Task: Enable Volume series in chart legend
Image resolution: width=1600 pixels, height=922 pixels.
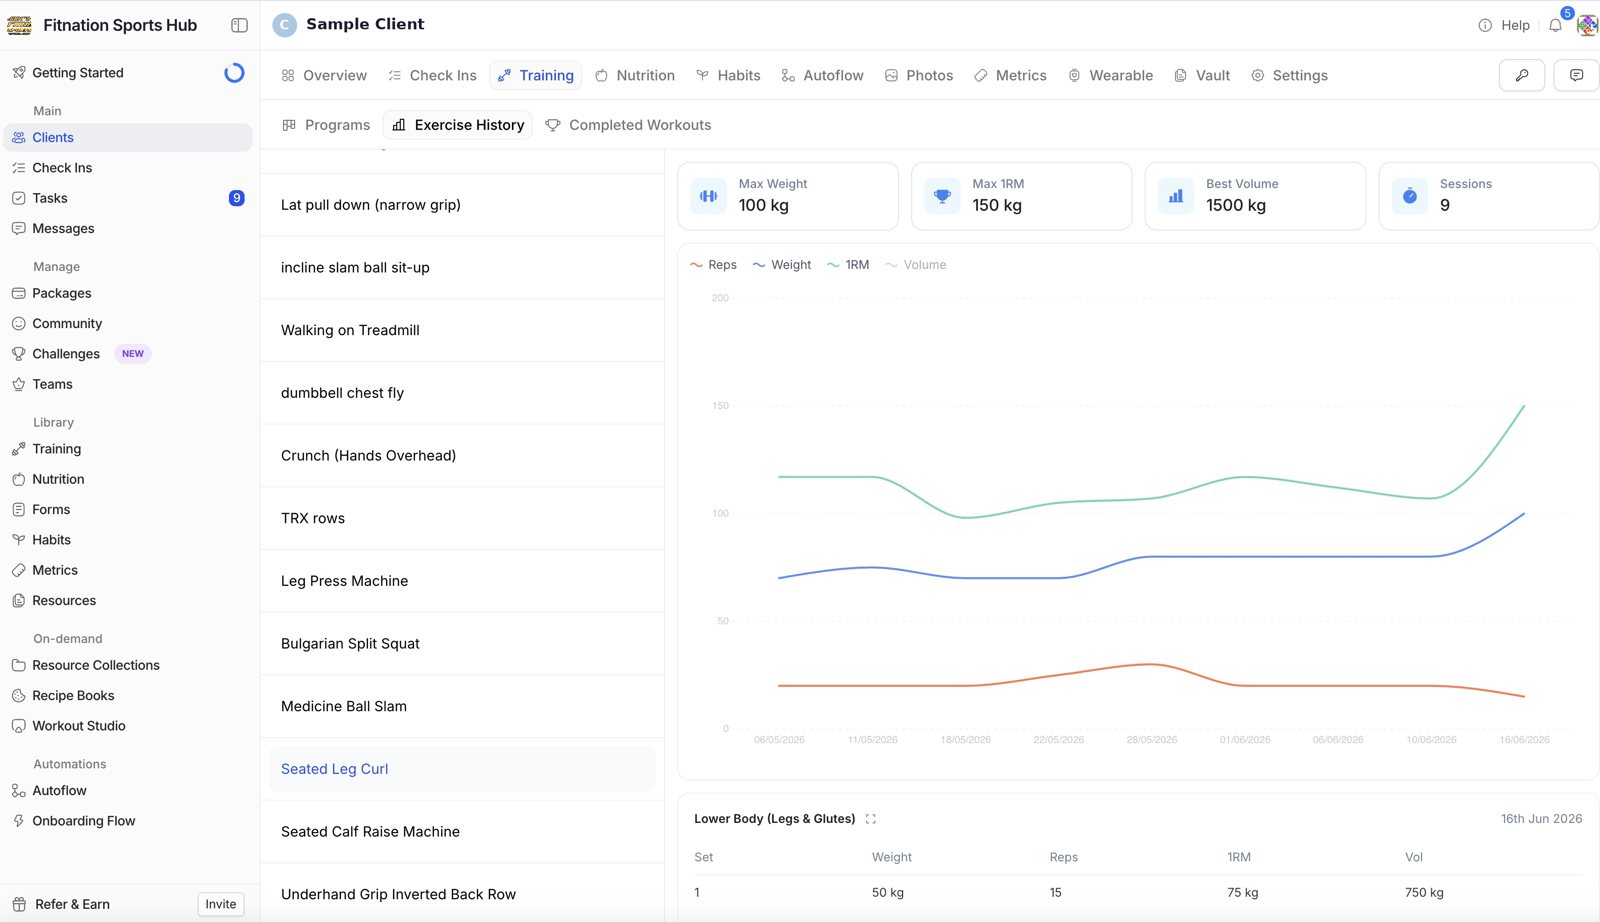Action: pos(916,265)
